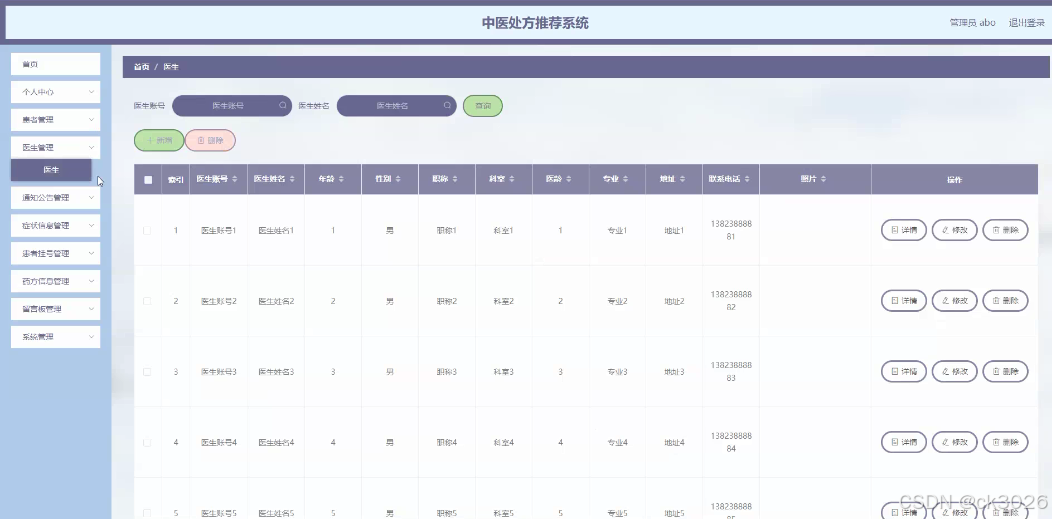The image size is (1052, 519).
Task: Click the 索引 column header
Action: click(175, 180)
